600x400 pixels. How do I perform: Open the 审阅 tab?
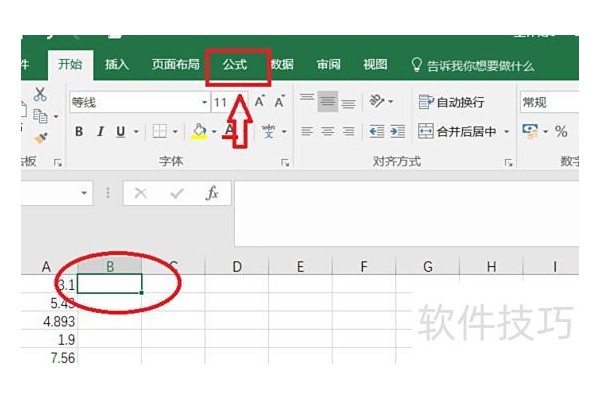click(x=328, y=64)
